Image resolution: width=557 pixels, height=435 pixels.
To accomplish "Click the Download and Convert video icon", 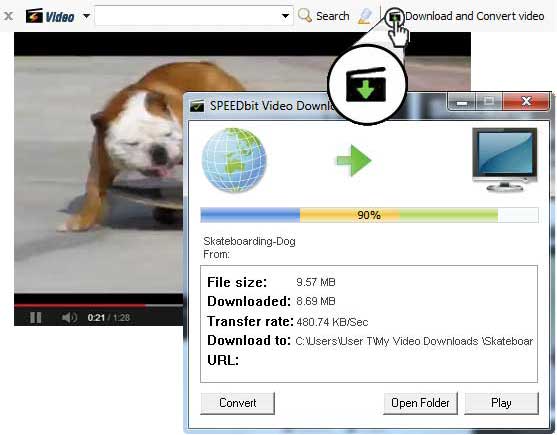I will point(395,16).
